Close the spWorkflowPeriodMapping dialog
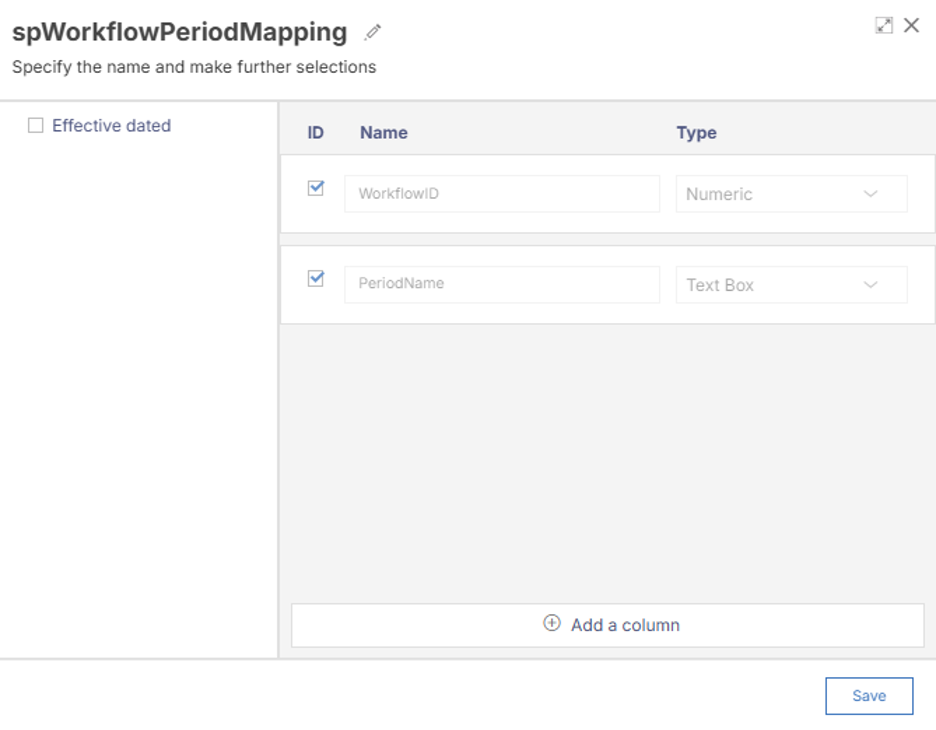 (x=911, y=25)
